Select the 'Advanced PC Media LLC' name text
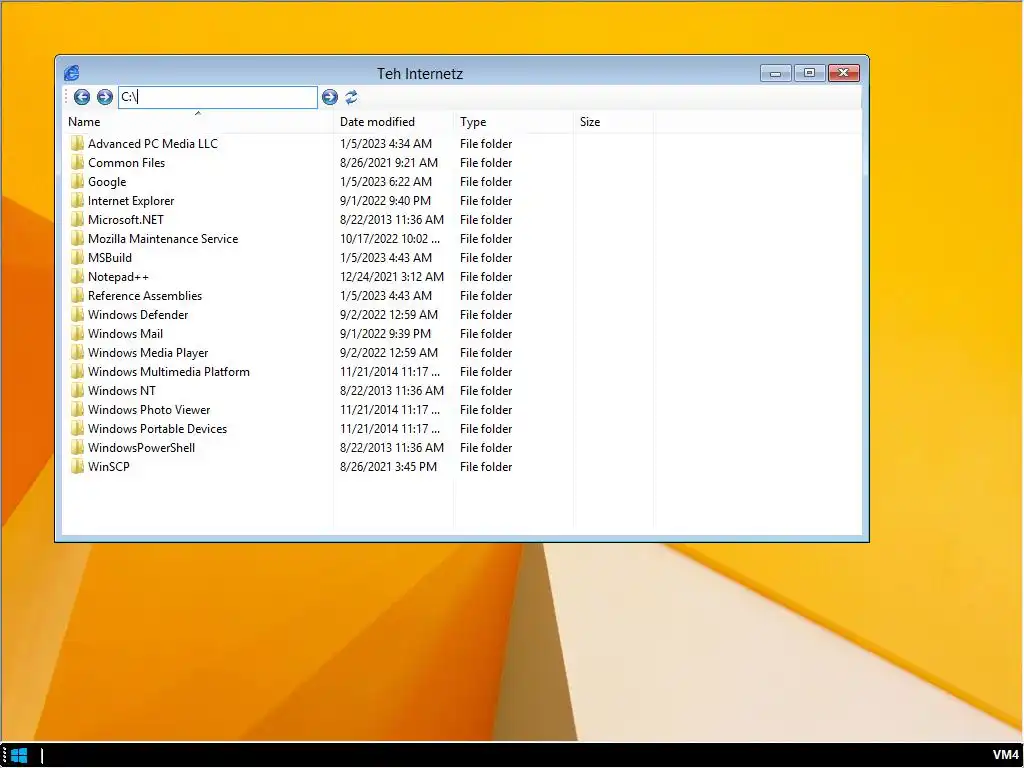 tap(153, 144)
